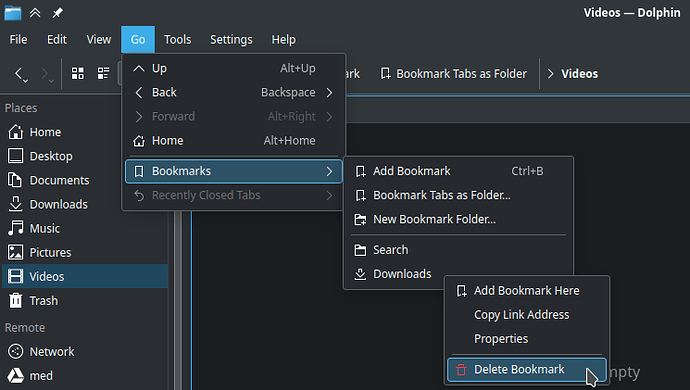Select Videos in Places panel
Image resolution: width=690 pixels, height=390 pixels.
click(84, 276)
